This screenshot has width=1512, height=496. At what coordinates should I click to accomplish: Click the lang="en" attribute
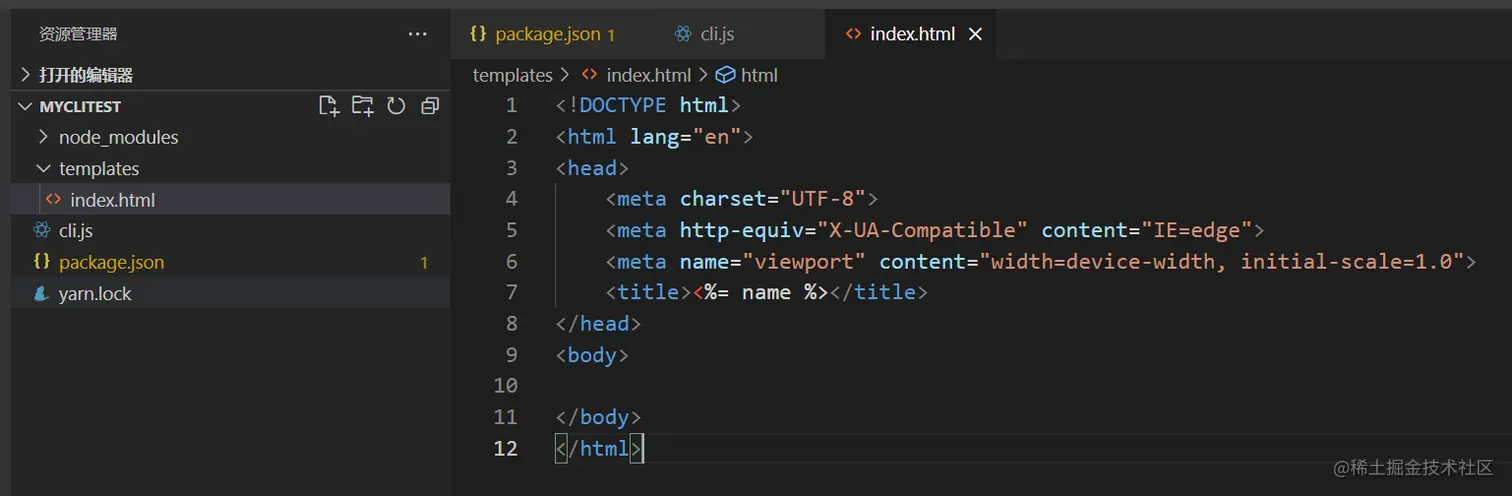685,136
